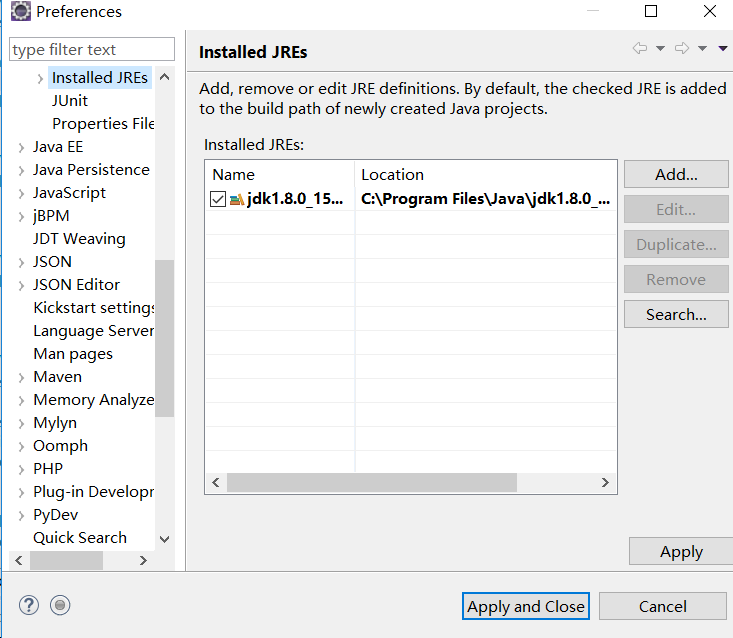Open the forward history dropdown arrow
Viewport: 733px width, 638px height.
tap(702, 48)
